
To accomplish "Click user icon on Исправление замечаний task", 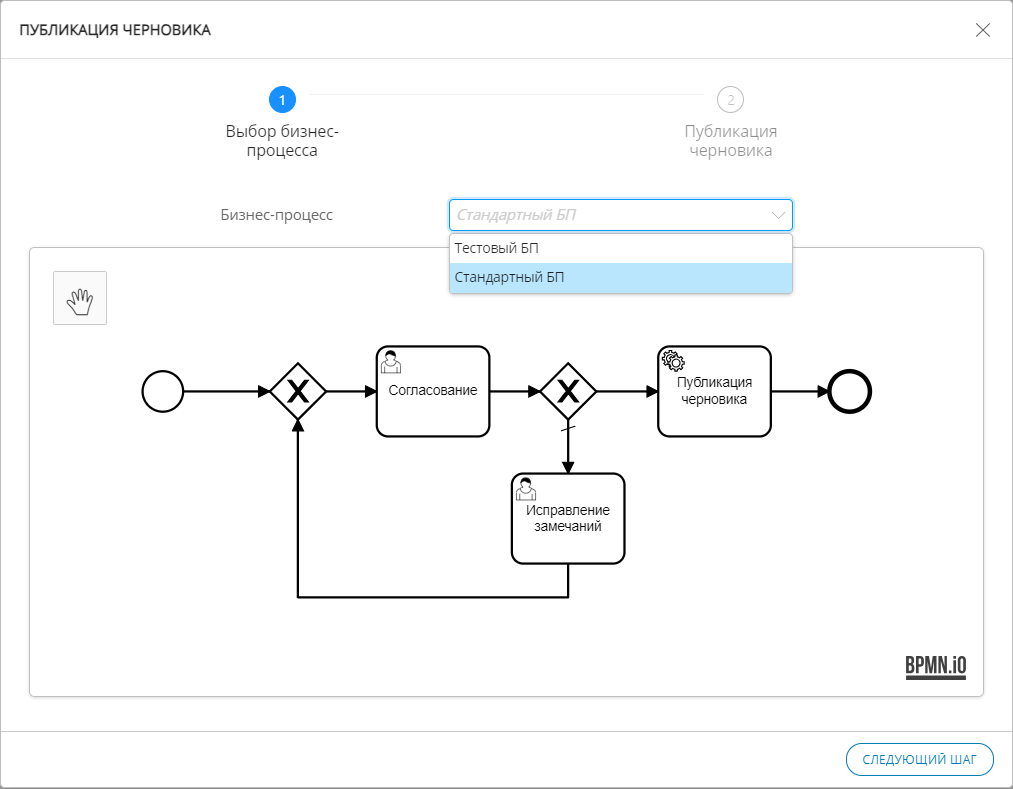I will [526, 489].
